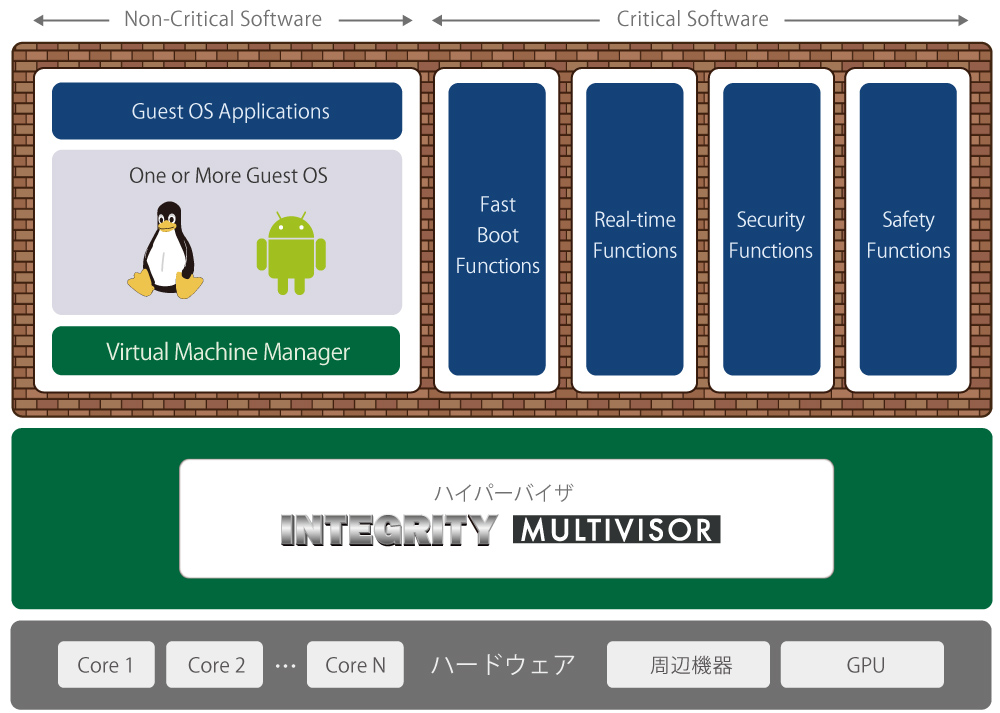Click the Security Functions block
Image resolution: width=1000 pixels, height=713 pixels.
click(x=772, y=229)
